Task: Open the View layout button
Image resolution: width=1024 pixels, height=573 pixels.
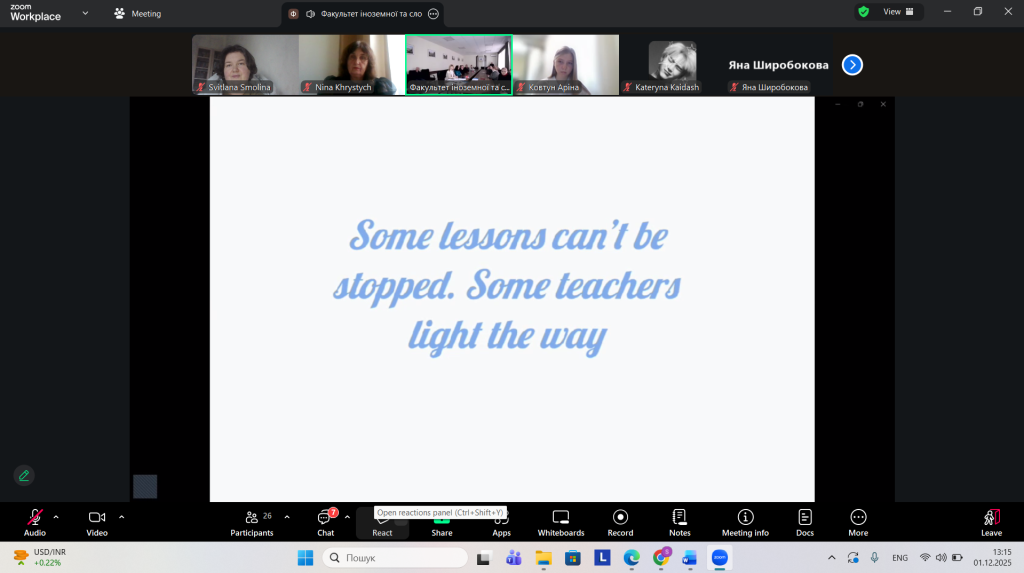Action: point(899,12)
